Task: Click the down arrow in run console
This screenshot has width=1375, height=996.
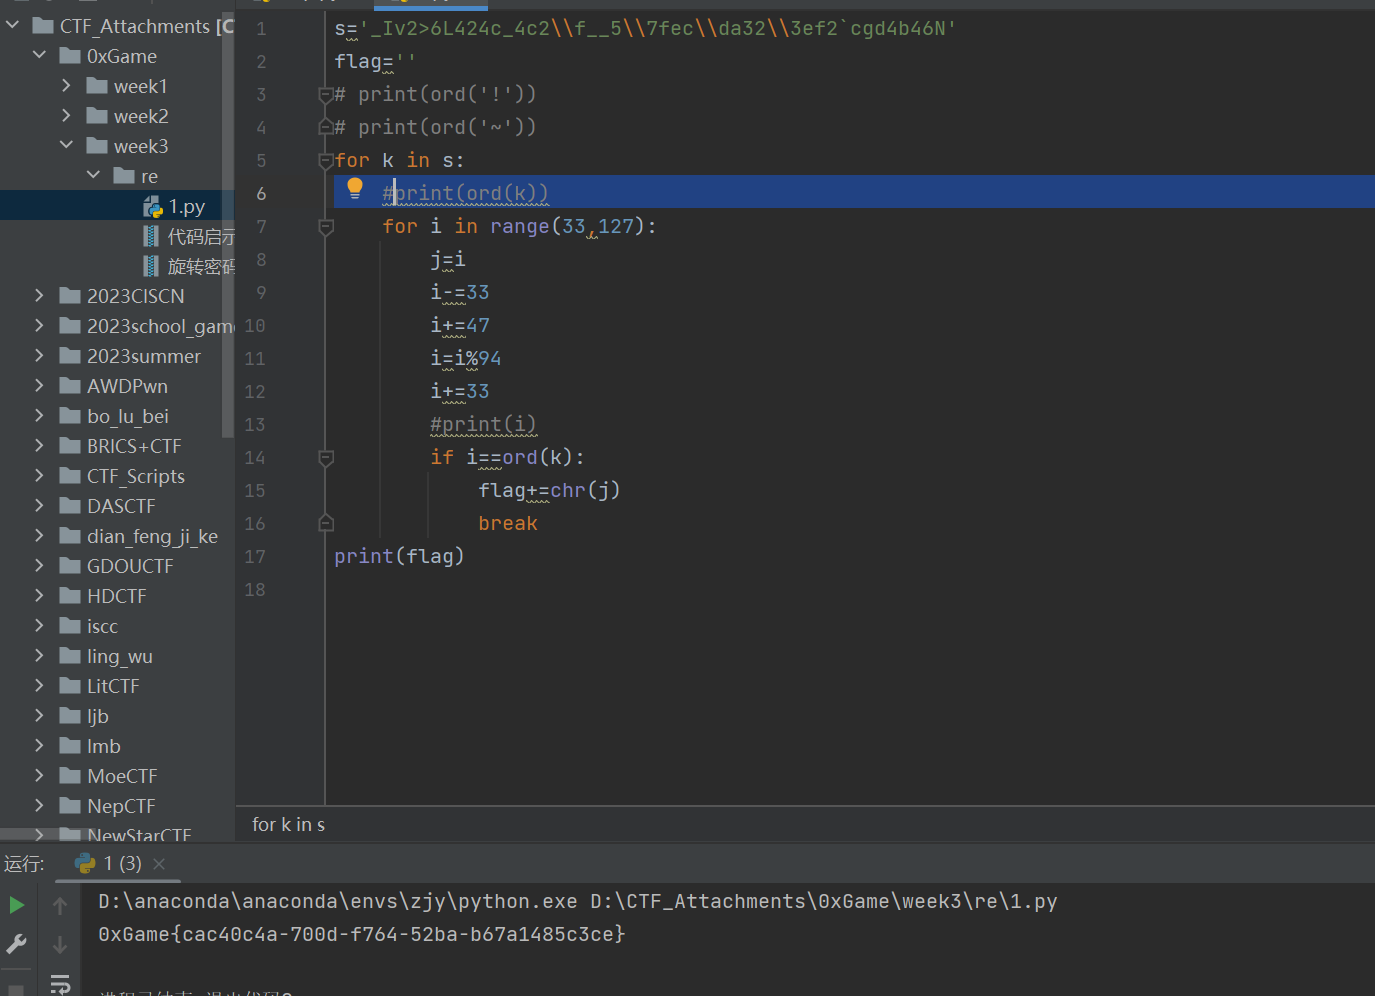Action: click(60, 944)
